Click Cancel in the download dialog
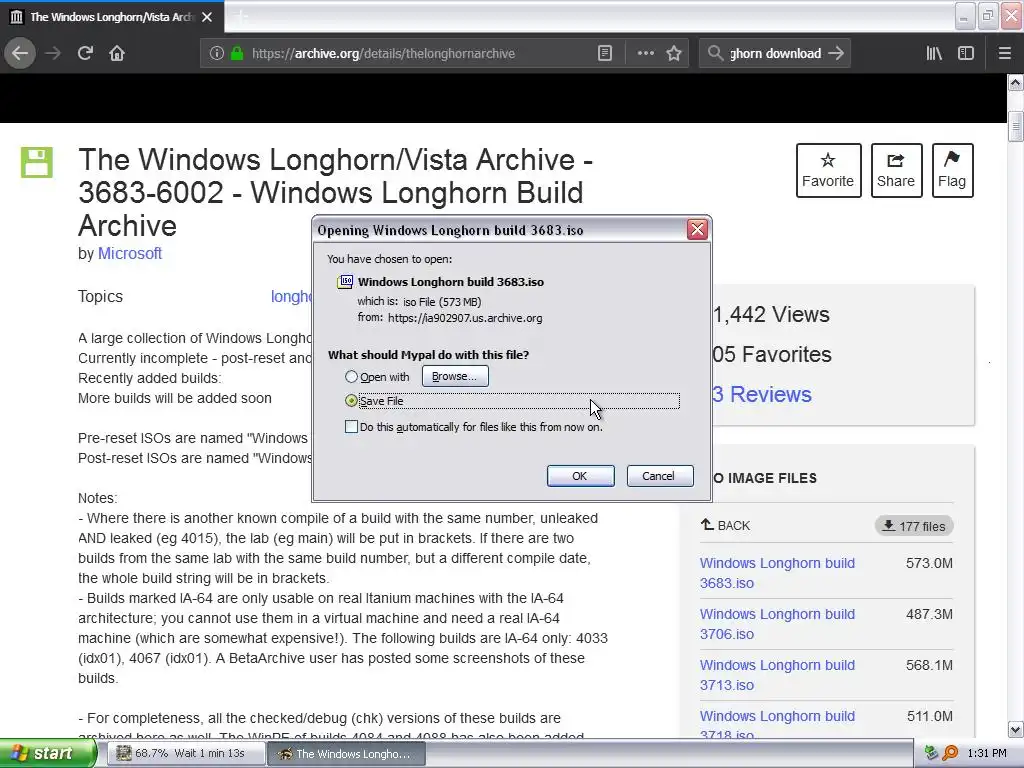The height and width of the screenshot is (768, 1024). [x=659, y=476]
